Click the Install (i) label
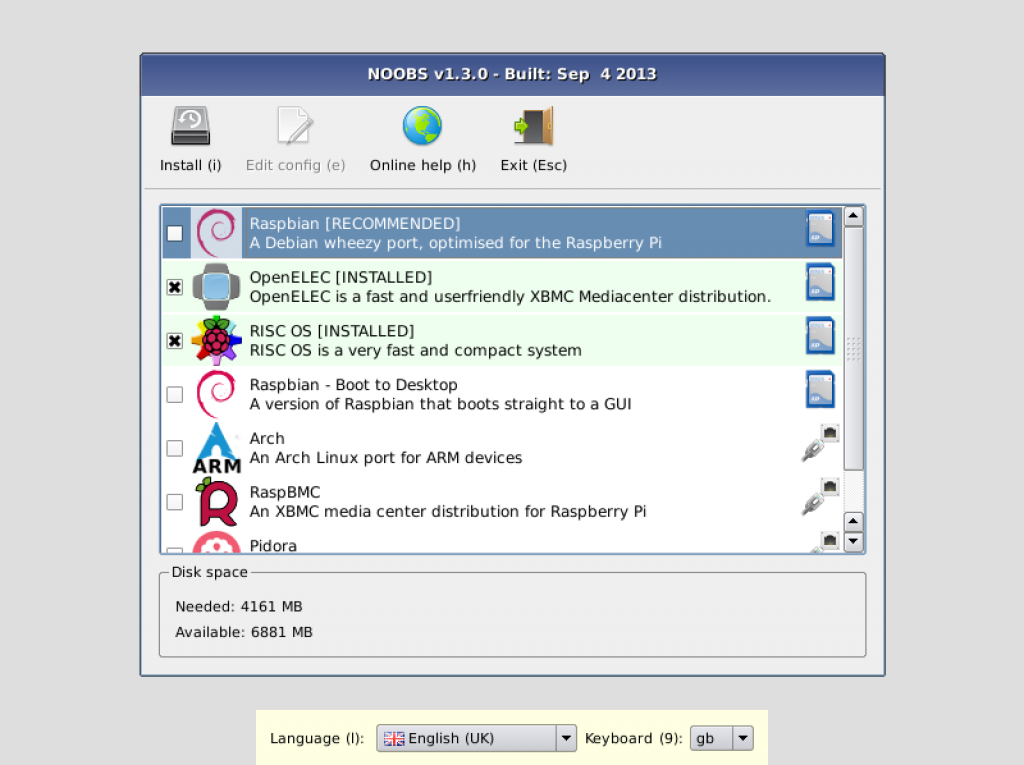The image size is (1024, 765). tap(190, 165)
